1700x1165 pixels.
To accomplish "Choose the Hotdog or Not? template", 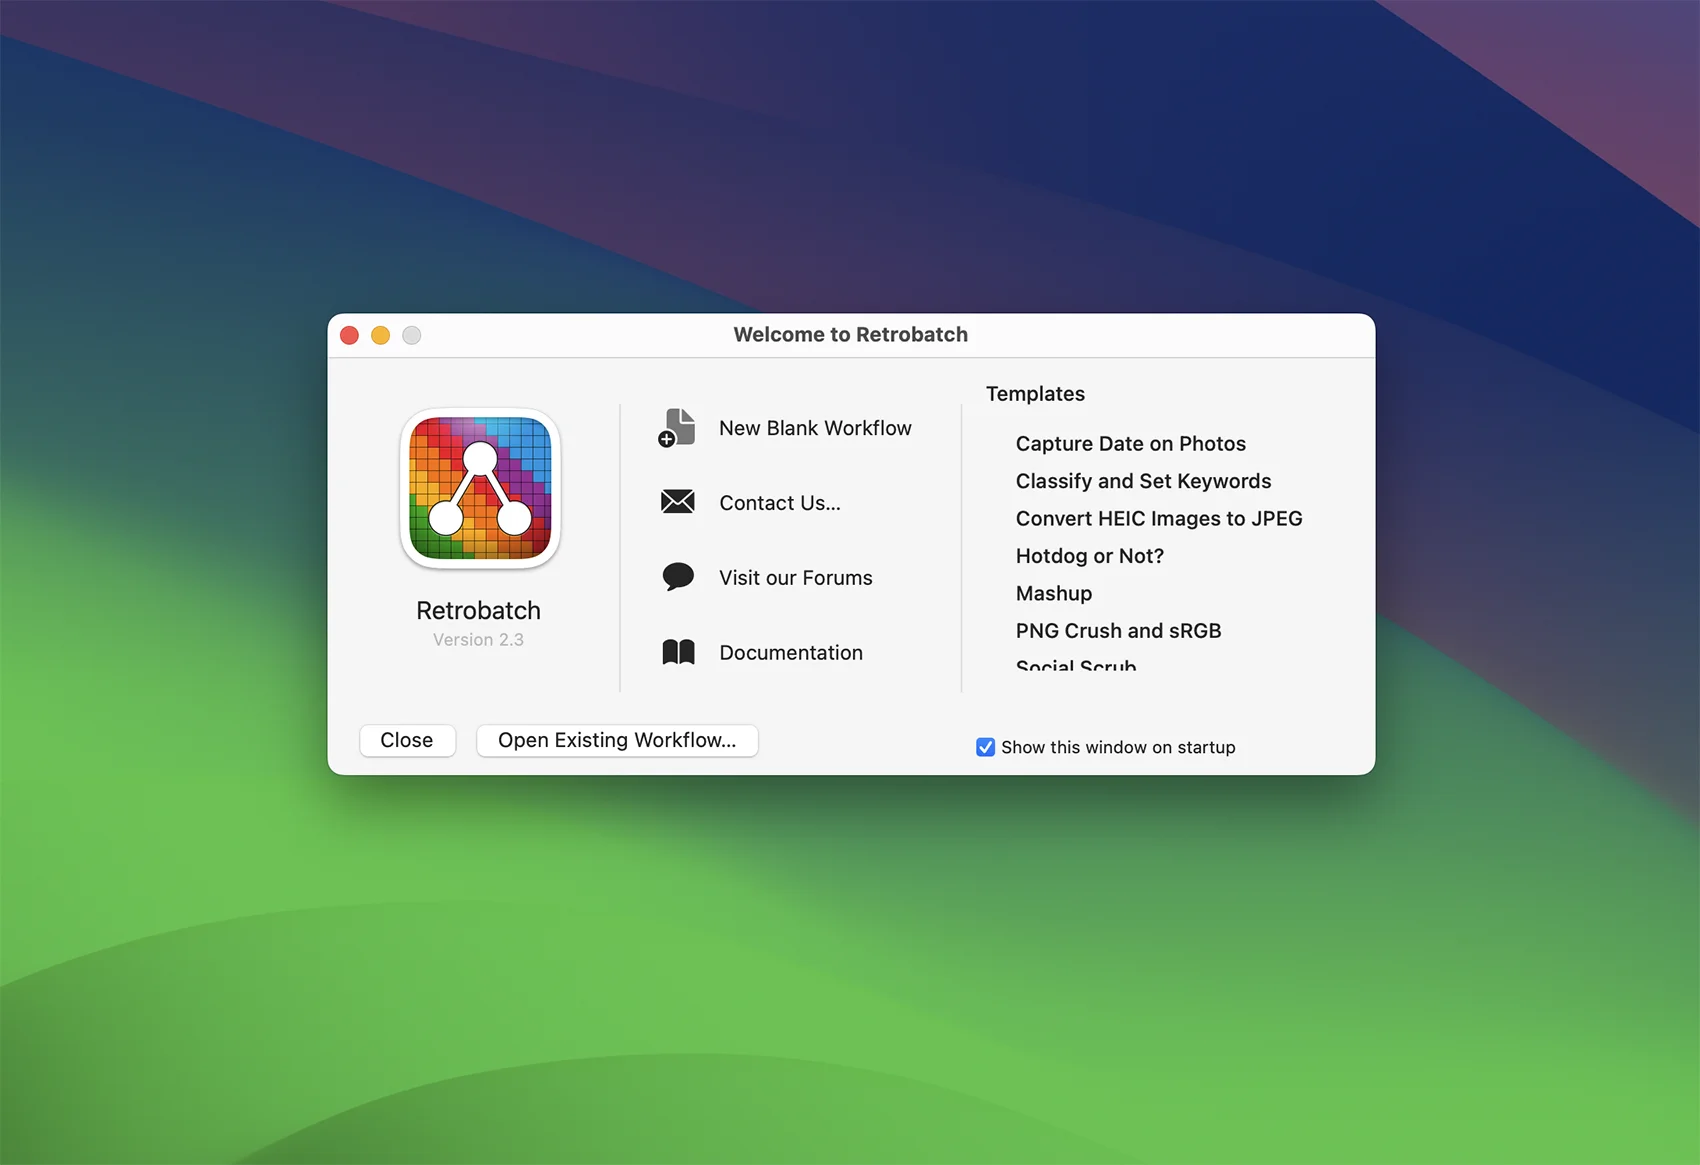I will click(x=1089, y=556).
